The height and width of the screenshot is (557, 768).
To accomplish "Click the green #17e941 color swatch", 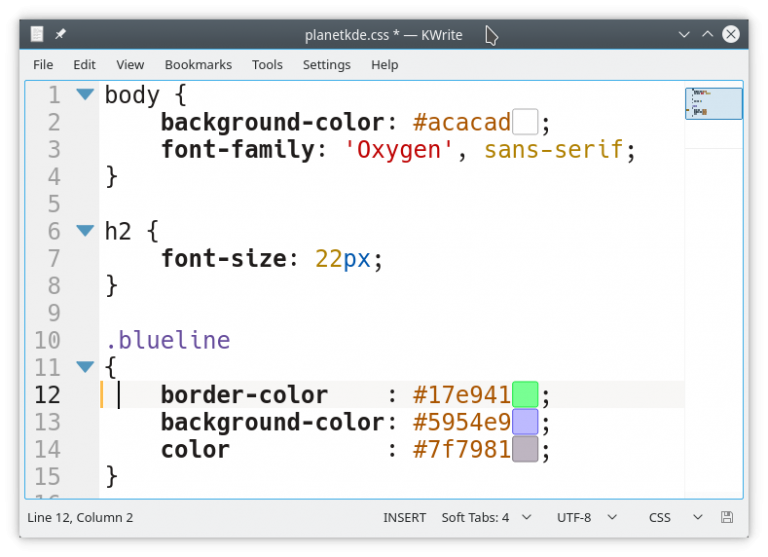I will pyautogui.click(x=525, y=394).
